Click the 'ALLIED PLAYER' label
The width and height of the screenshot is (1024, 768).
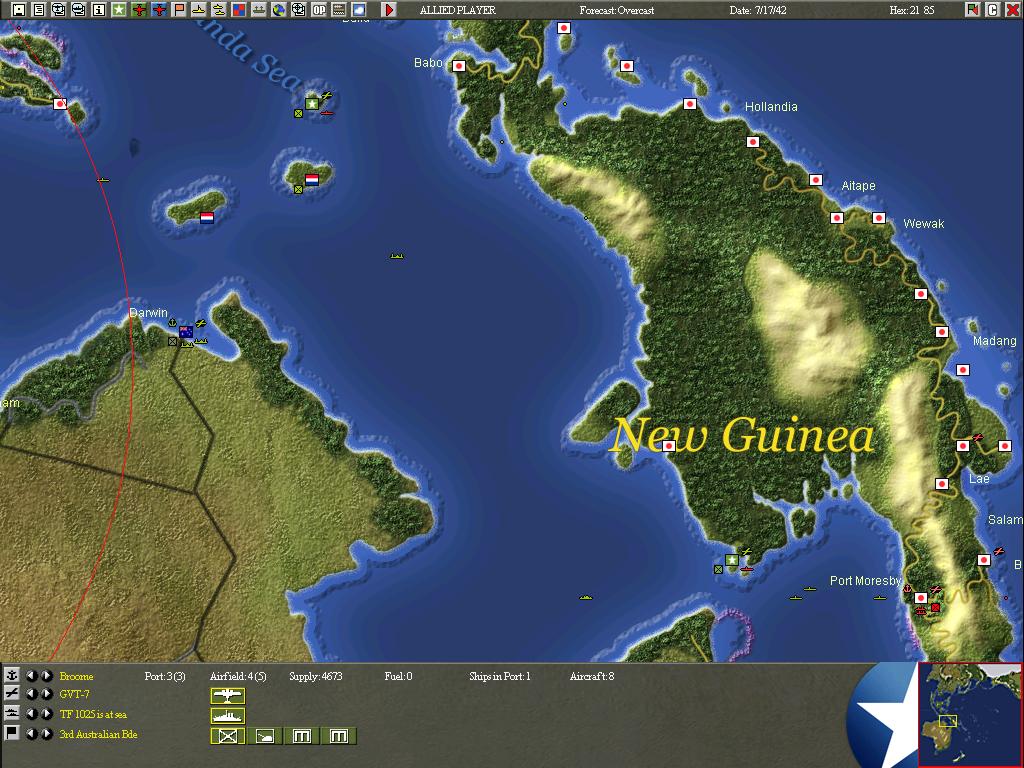click(457, 10)
